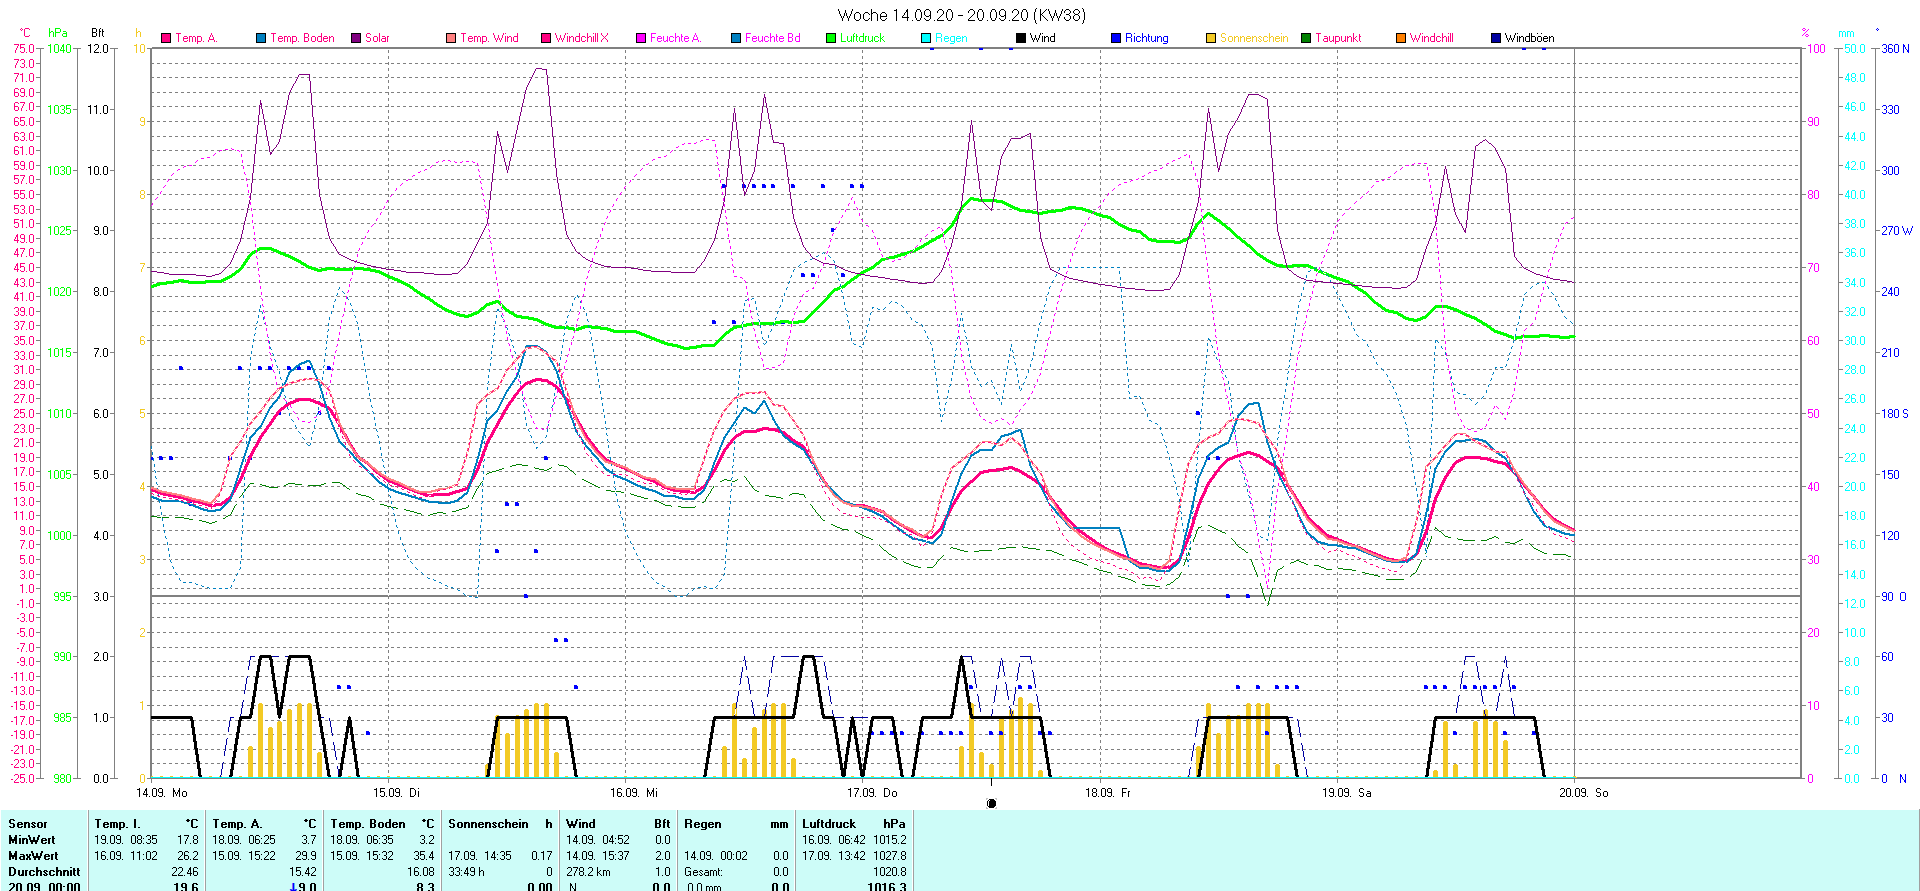Click the Sonnenschein column header in statistics table
Image resolution: width=1920 pixels, height=891 pixels.
[488, 824]
